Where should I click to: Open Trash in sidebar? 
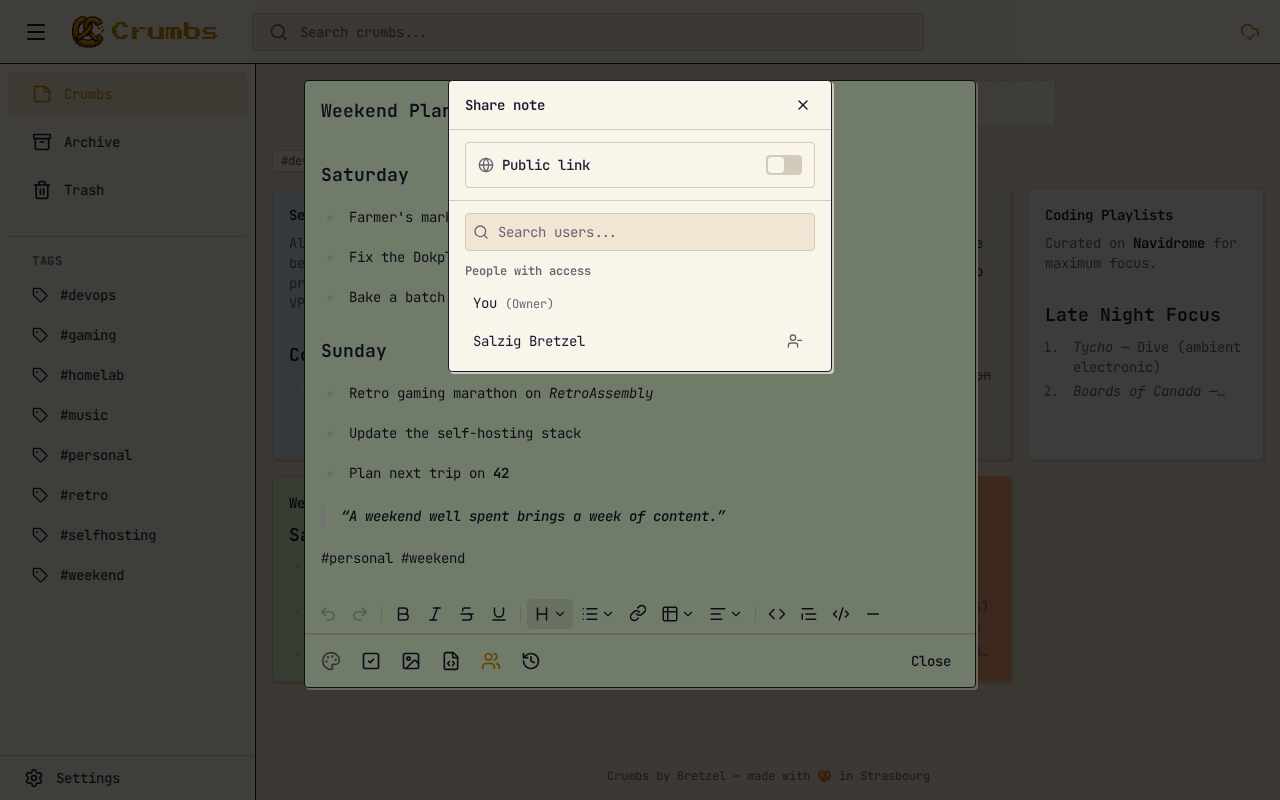128,190
